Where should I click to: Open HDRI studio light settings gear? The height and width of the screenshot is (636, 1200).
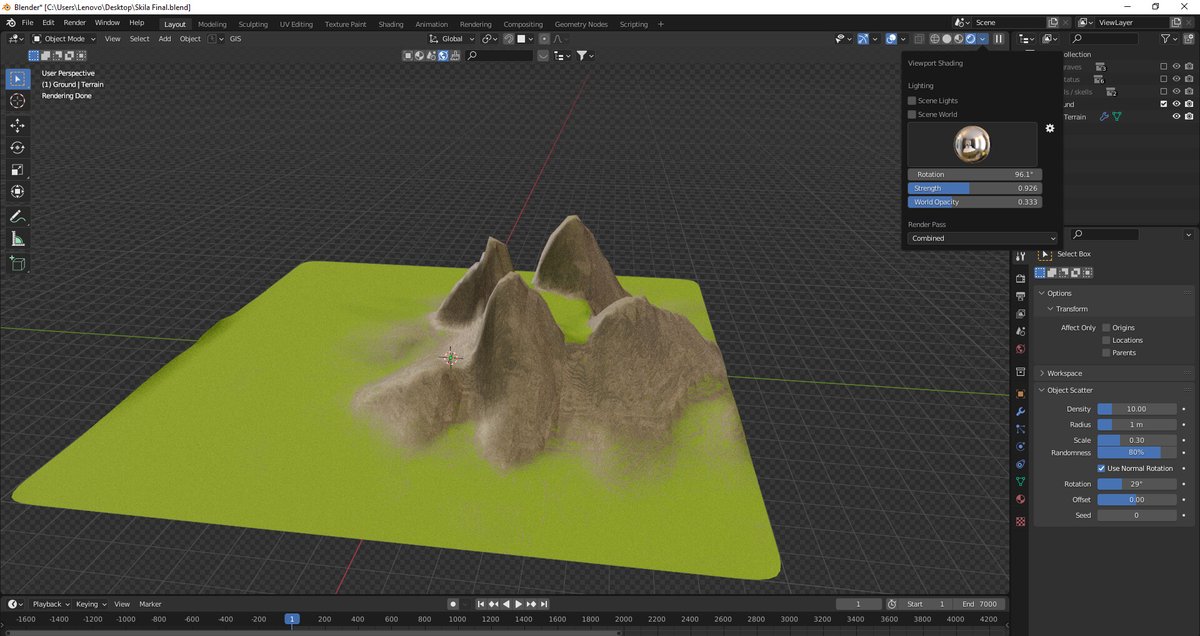click(x=1050, y=128)
